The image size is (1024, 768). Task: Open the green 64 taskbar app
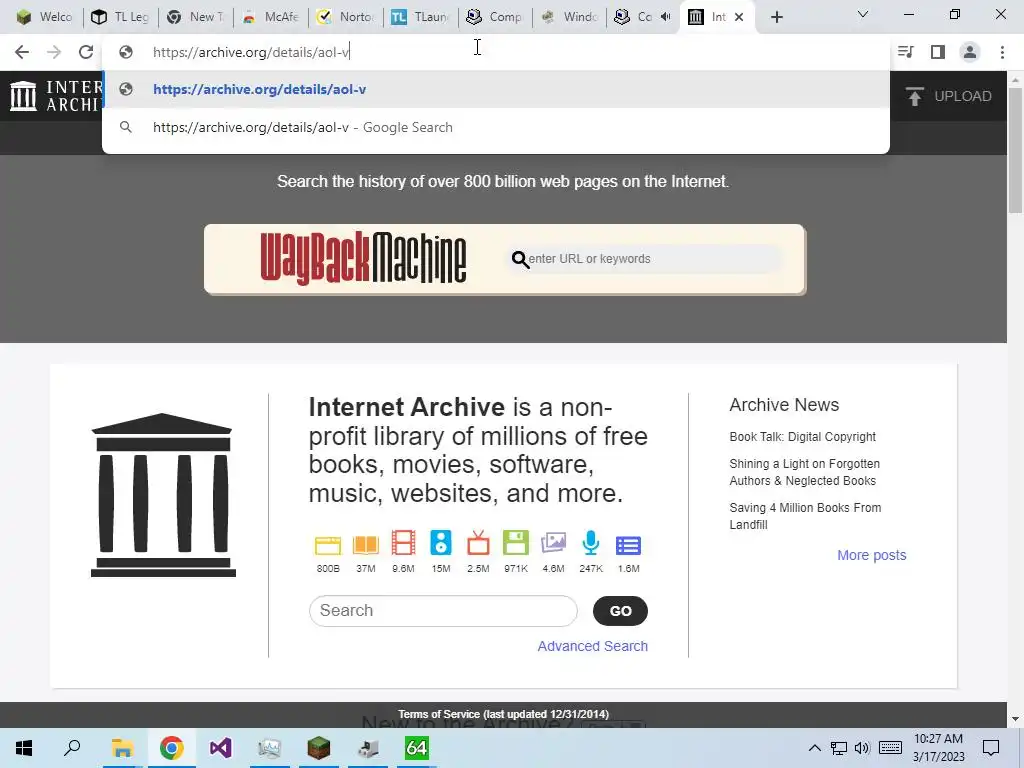tap(417, 748)
